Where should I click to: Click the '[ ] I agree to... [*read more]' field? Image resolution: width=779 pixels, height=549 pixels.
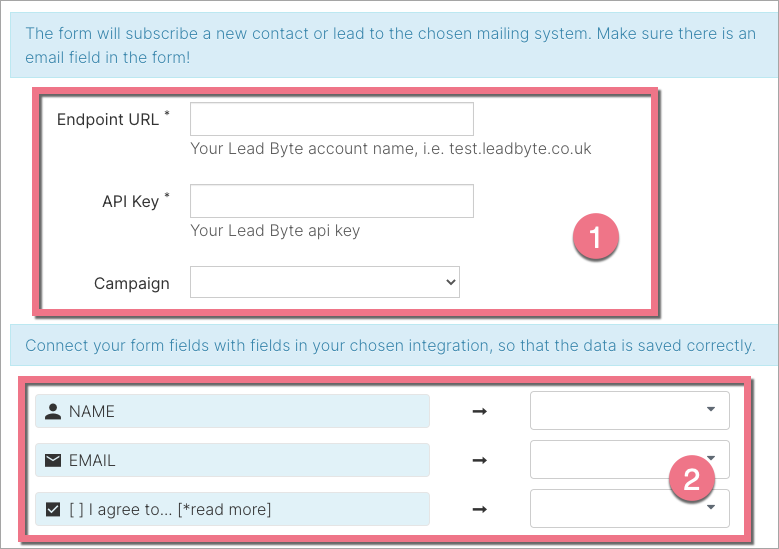(x=232, y=510)
